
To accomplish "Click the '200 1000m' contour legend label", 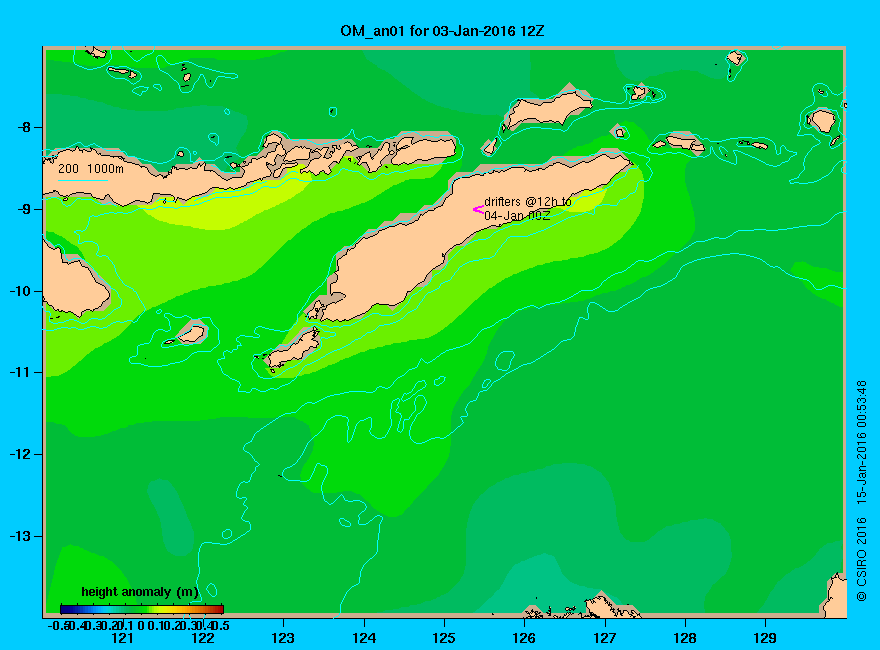I will point(91,168).
